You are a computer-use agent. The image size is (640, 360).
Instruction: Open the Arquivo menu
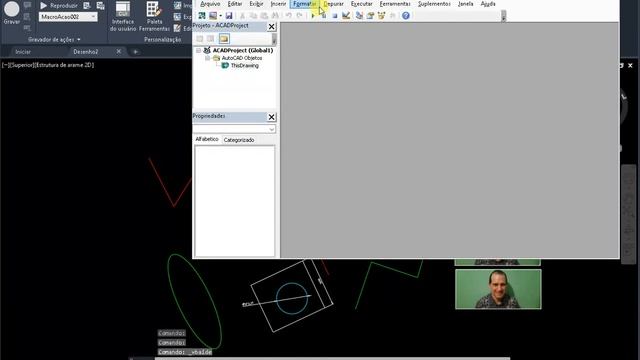[210, 4]
